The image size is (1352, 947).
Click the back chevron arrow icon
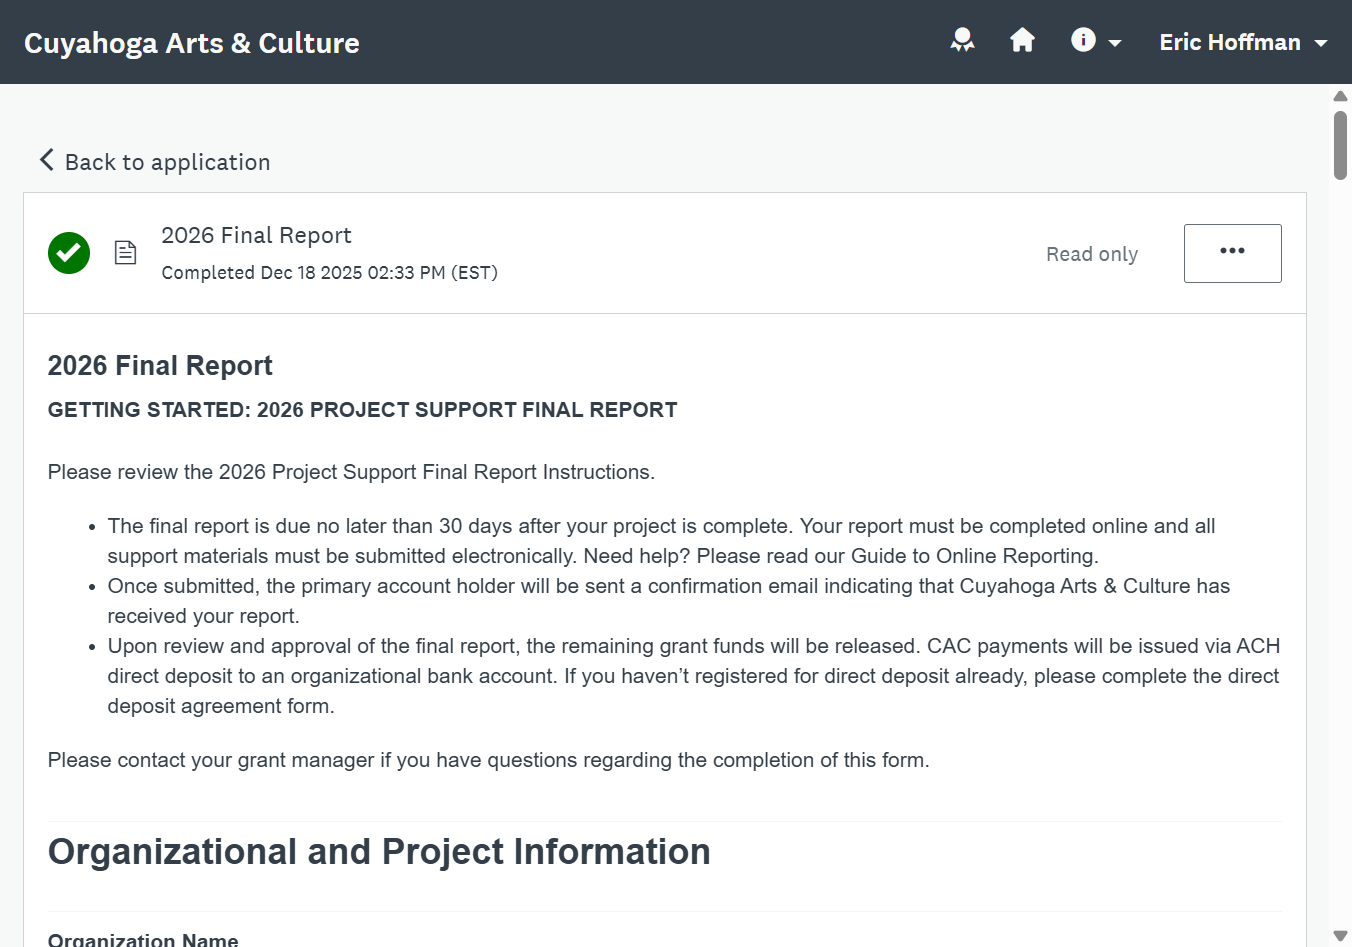point(46,160)
